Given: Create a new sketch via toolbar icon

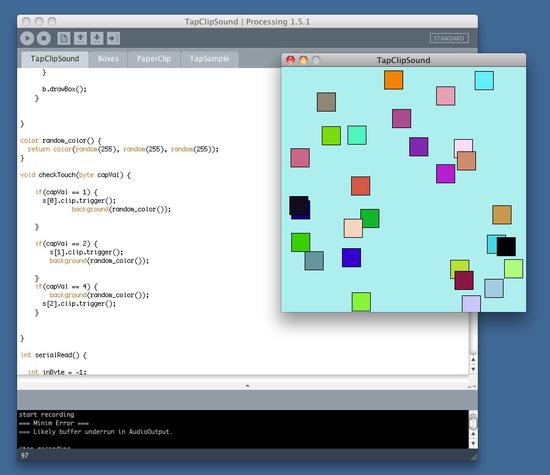Looking at the screenshot, I should coord(64,38).
